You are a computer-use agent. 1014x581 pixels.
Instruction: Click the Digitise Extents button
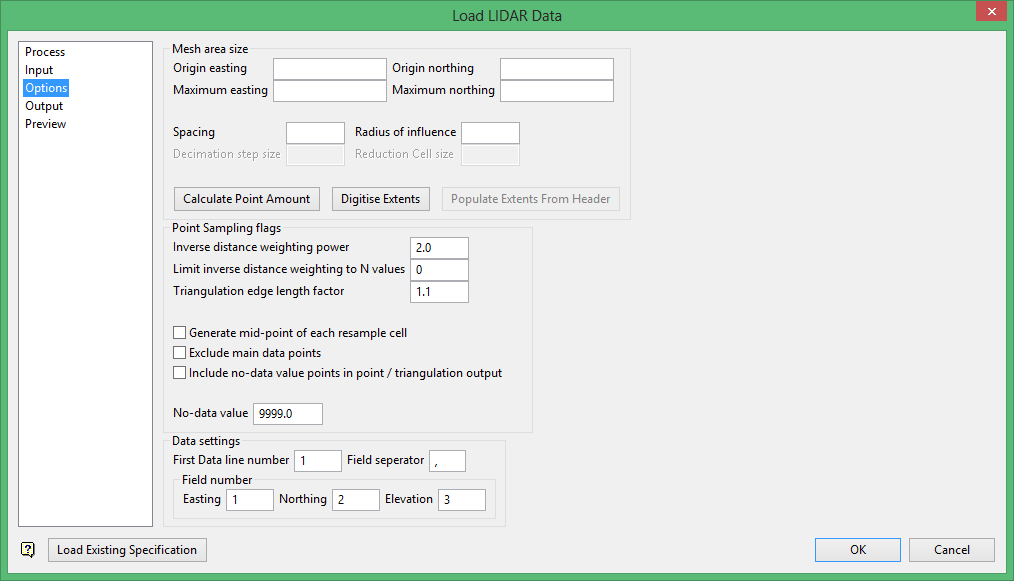point(380,199)
